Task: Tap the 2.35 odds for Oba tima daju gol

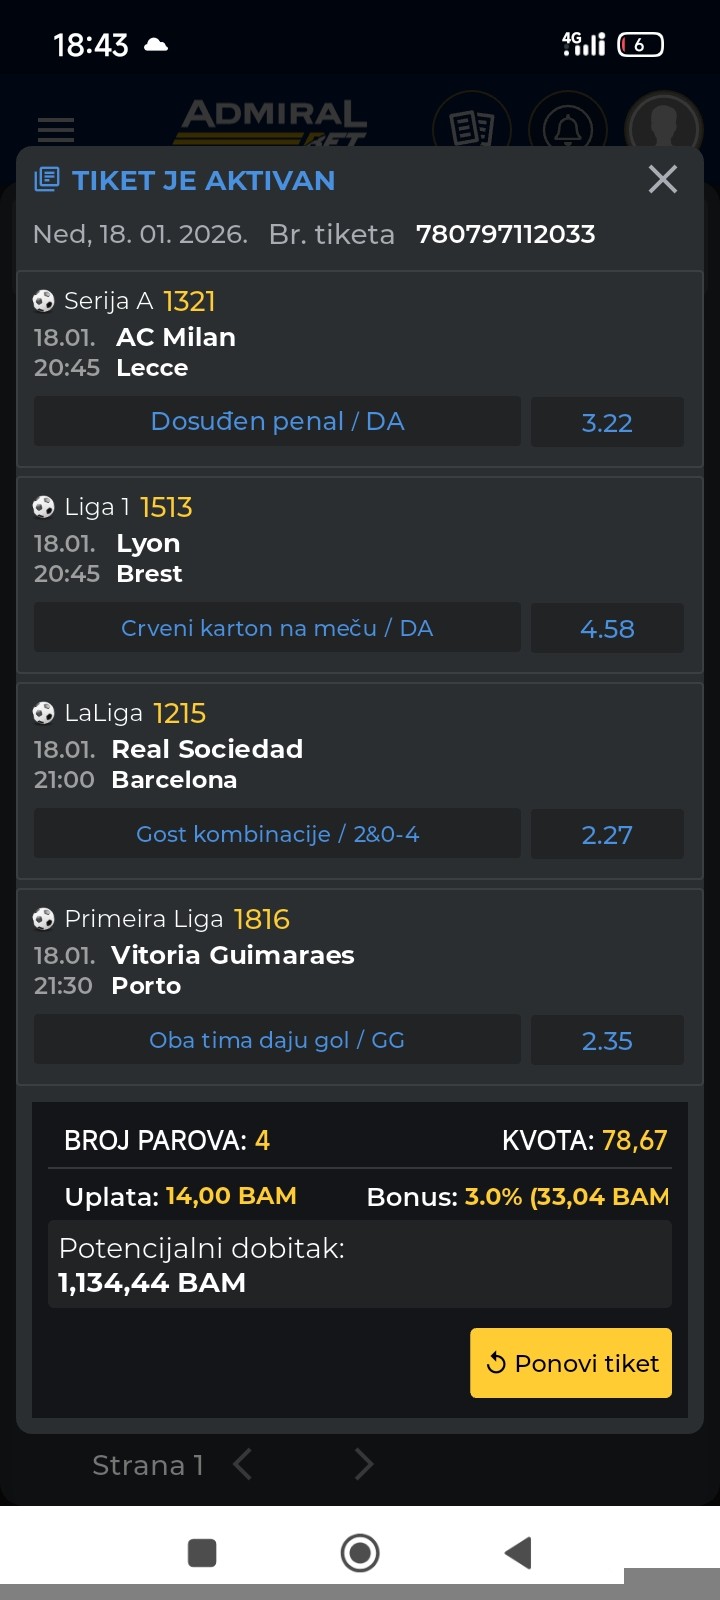Action: [607, 1040]
